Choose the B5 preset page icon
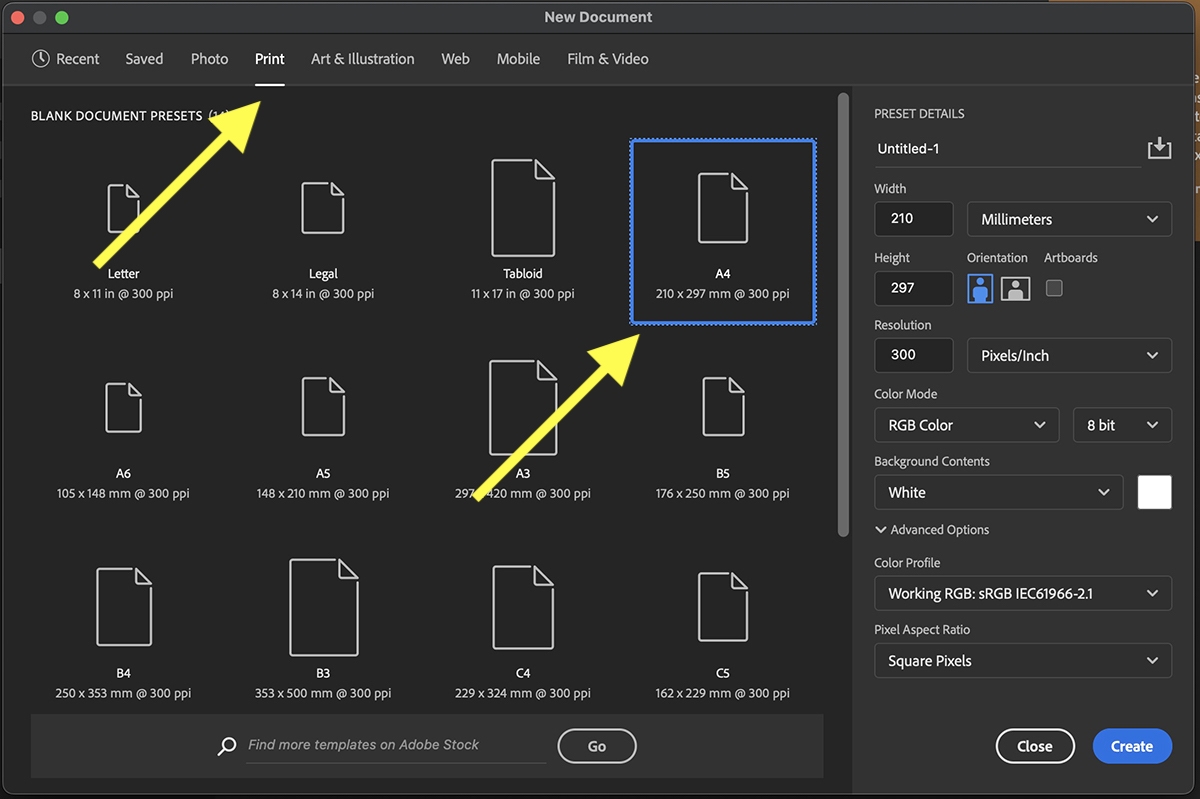This screenshot has height=799, width=1200. (723, 406)
